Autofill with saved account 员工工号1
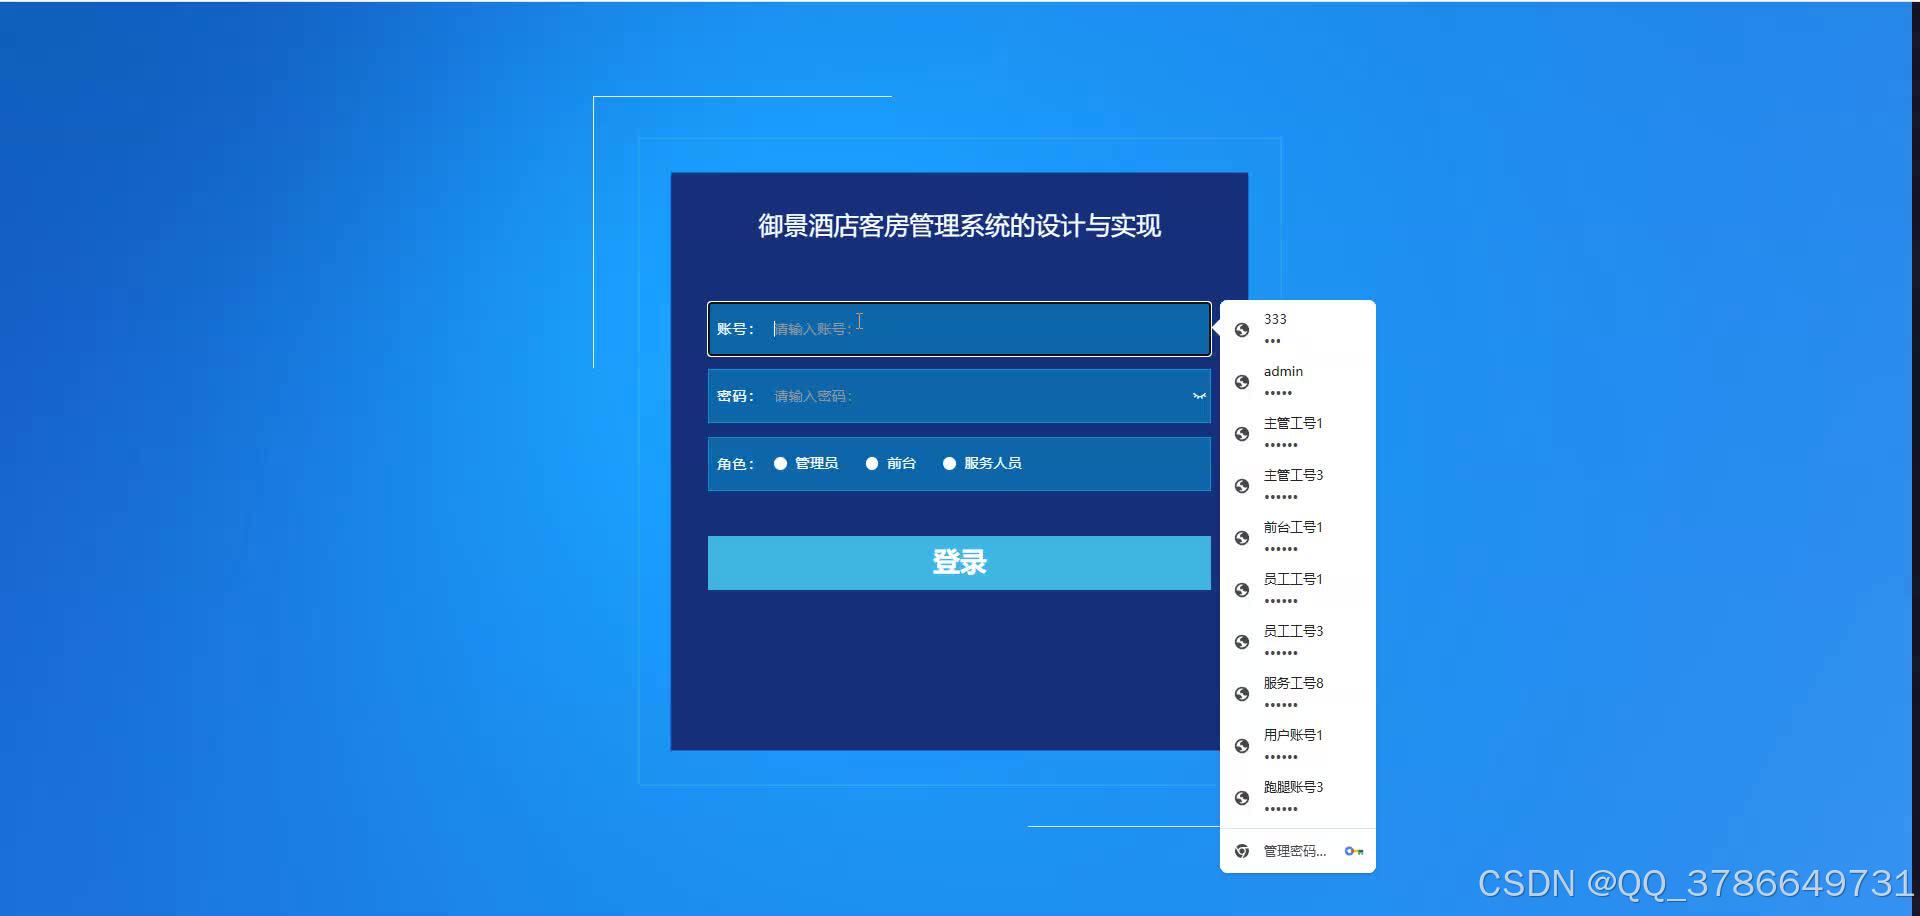The width and height of the screenshot is (1920, 916). pyautogui.click(x=1298, y=590)
